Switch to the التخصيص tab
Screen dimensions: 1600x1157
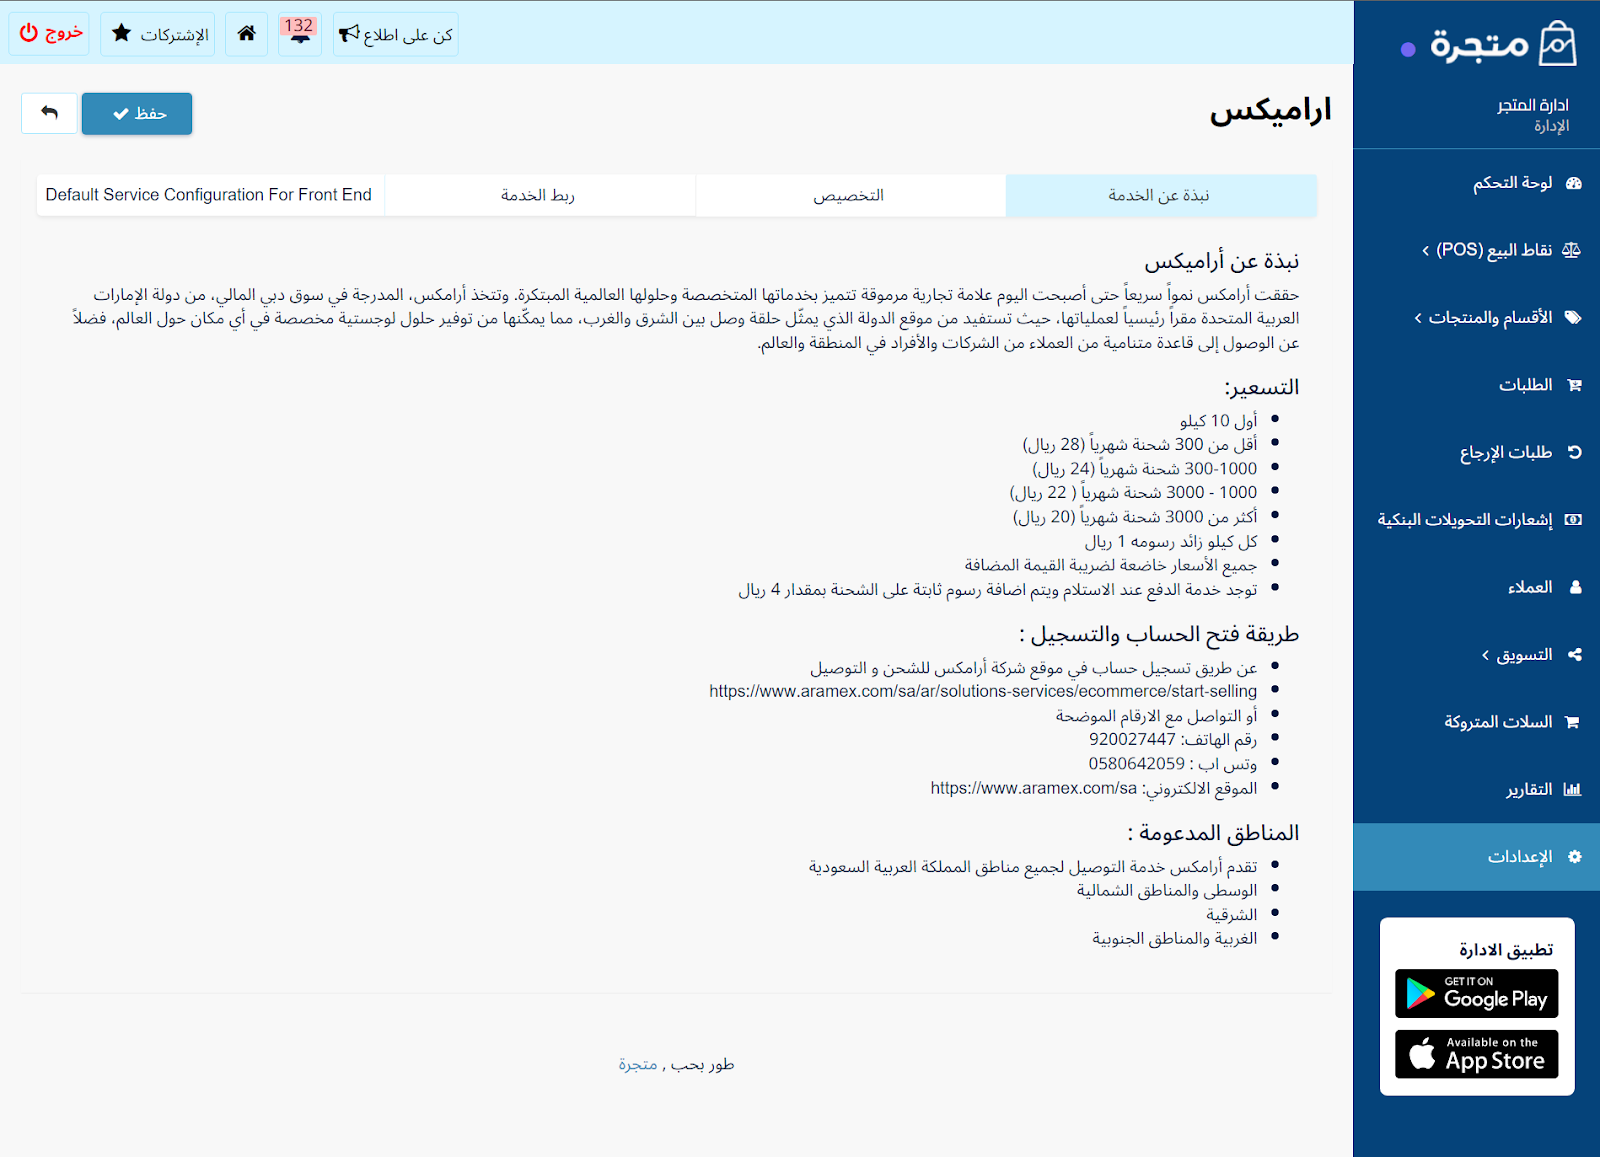(x=850, y=195)
